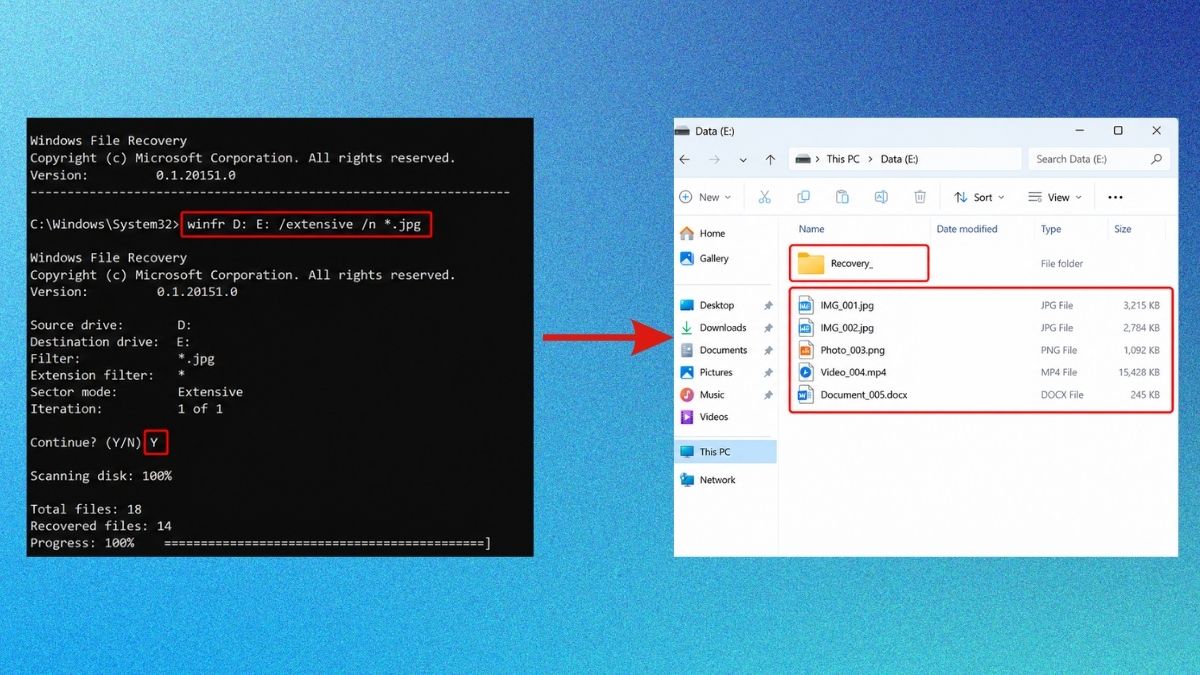Open the Sort dropdown menu
The height and width of the screenshot is (675, 1200).
pyautogui.click(x=979, y=197)
